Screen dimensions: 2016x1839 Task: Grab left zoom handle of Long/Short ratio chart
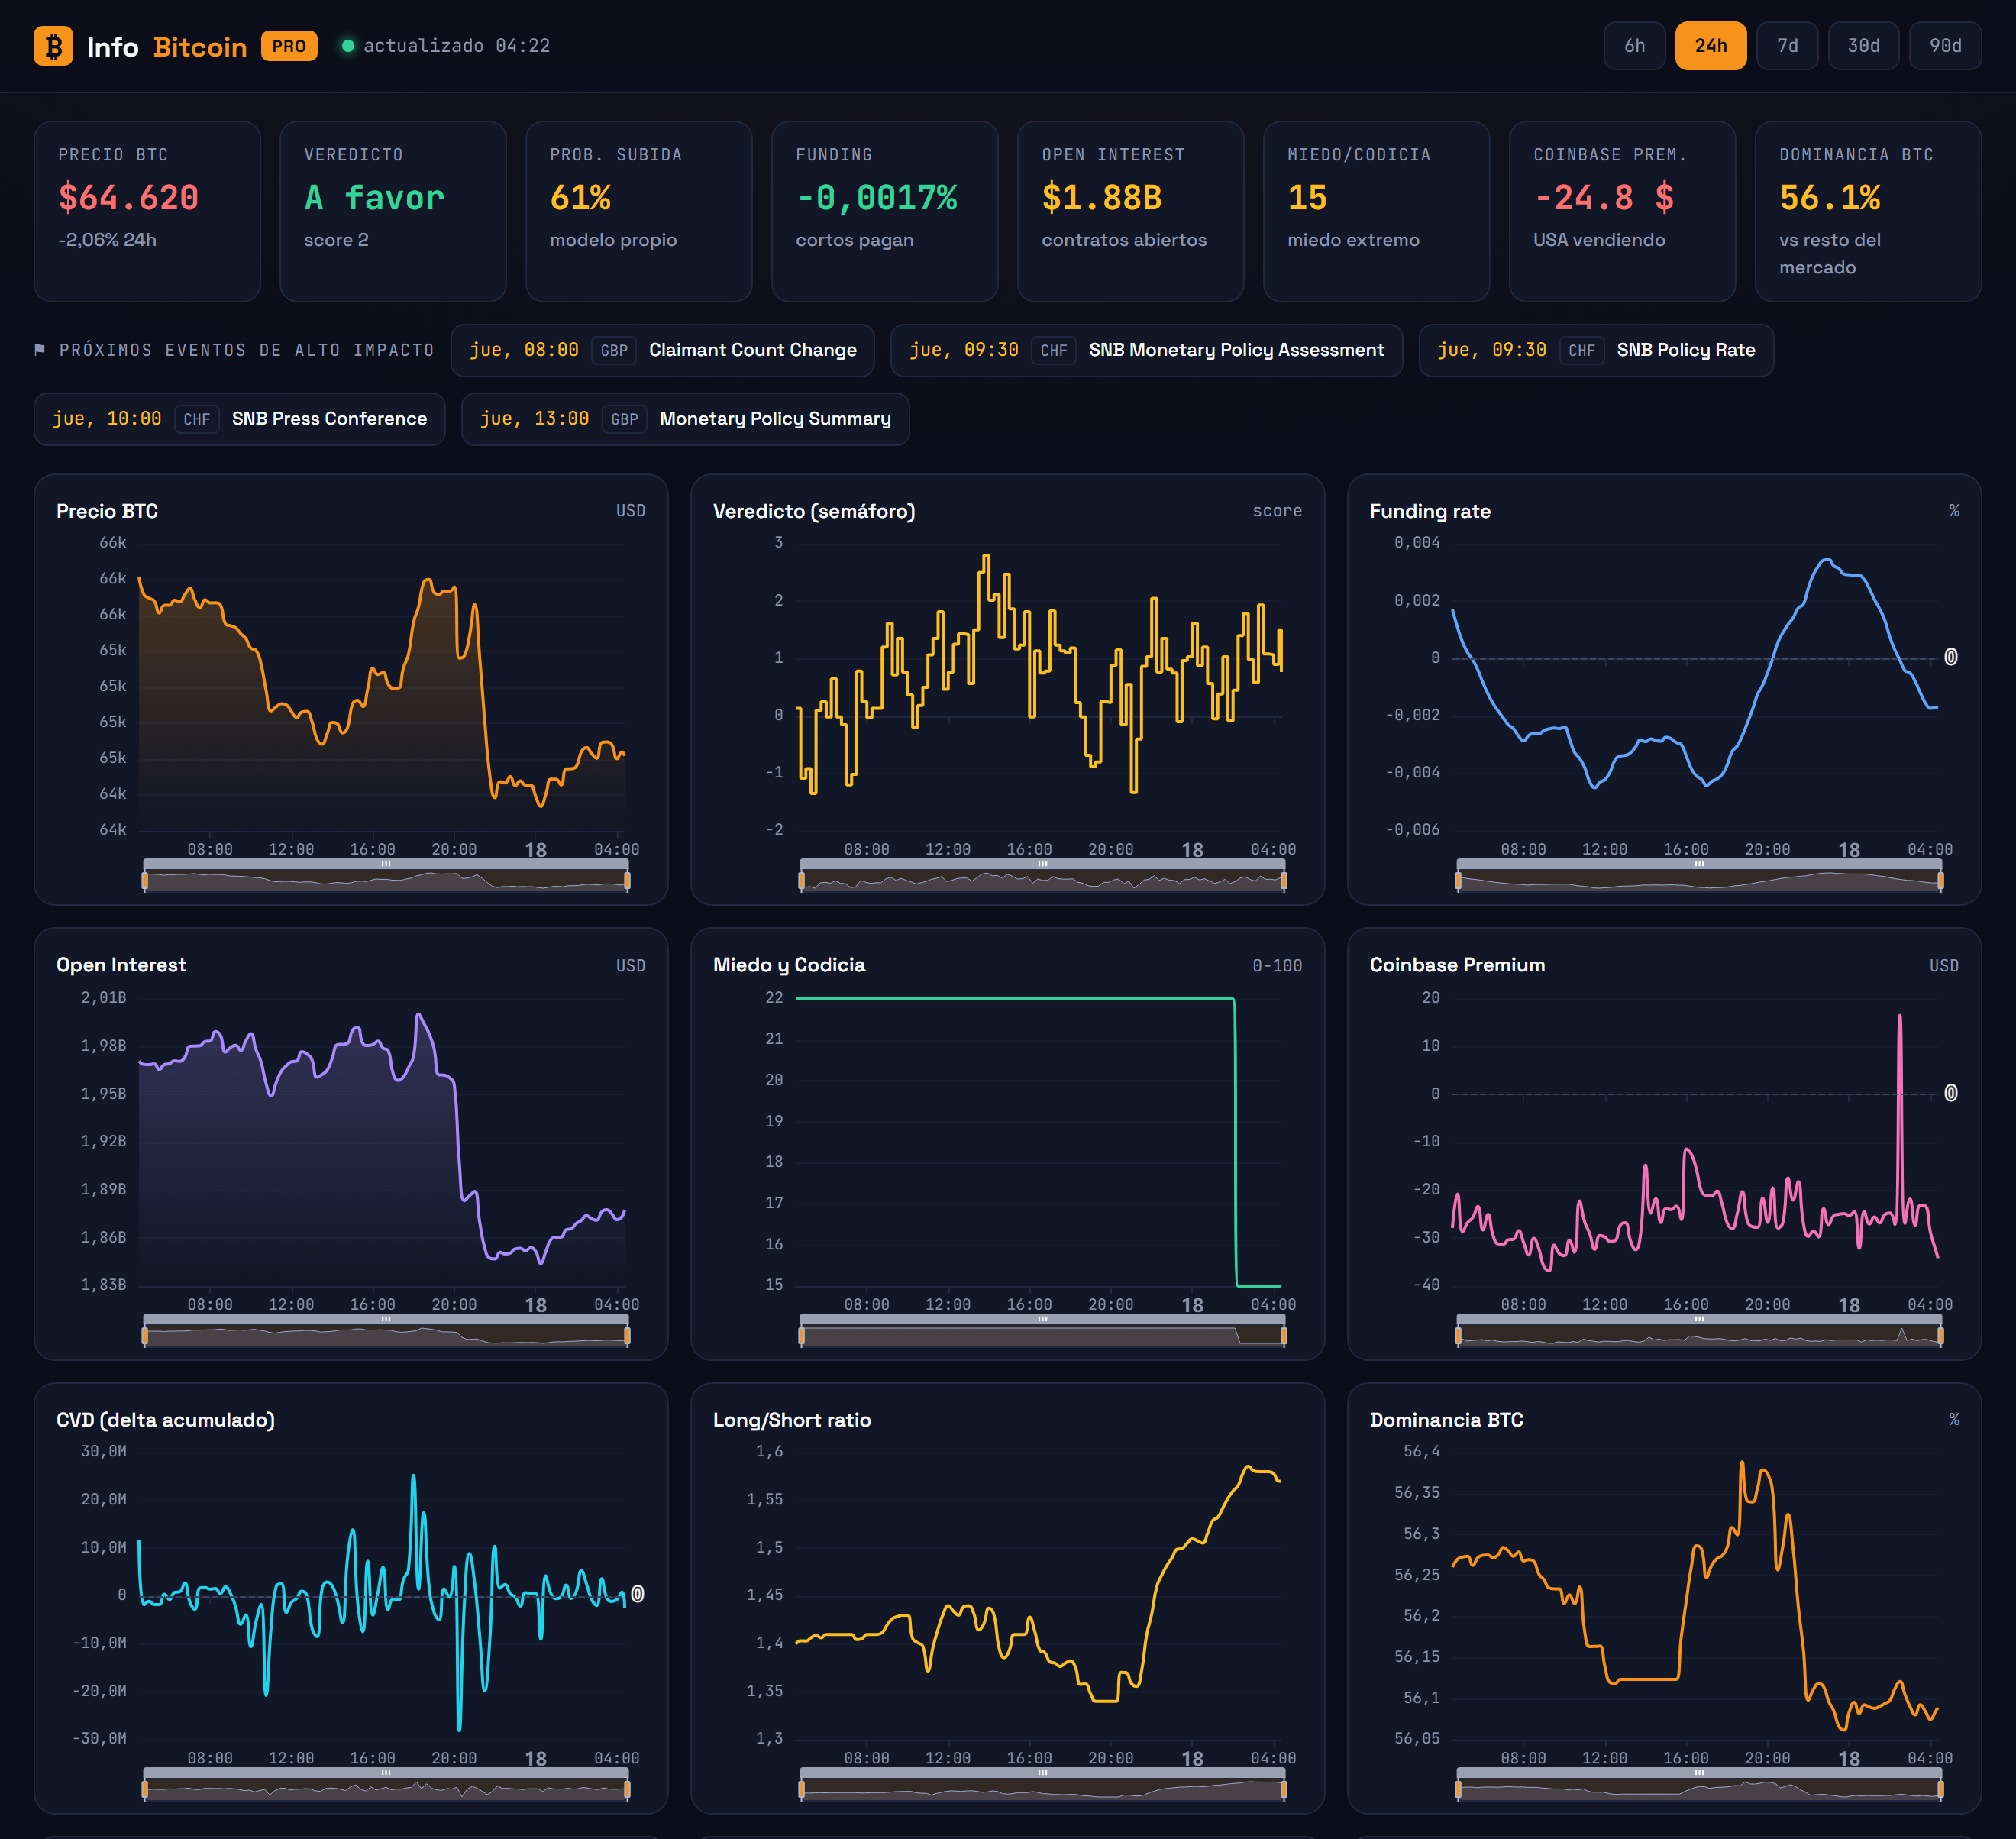coord(801,1790)
